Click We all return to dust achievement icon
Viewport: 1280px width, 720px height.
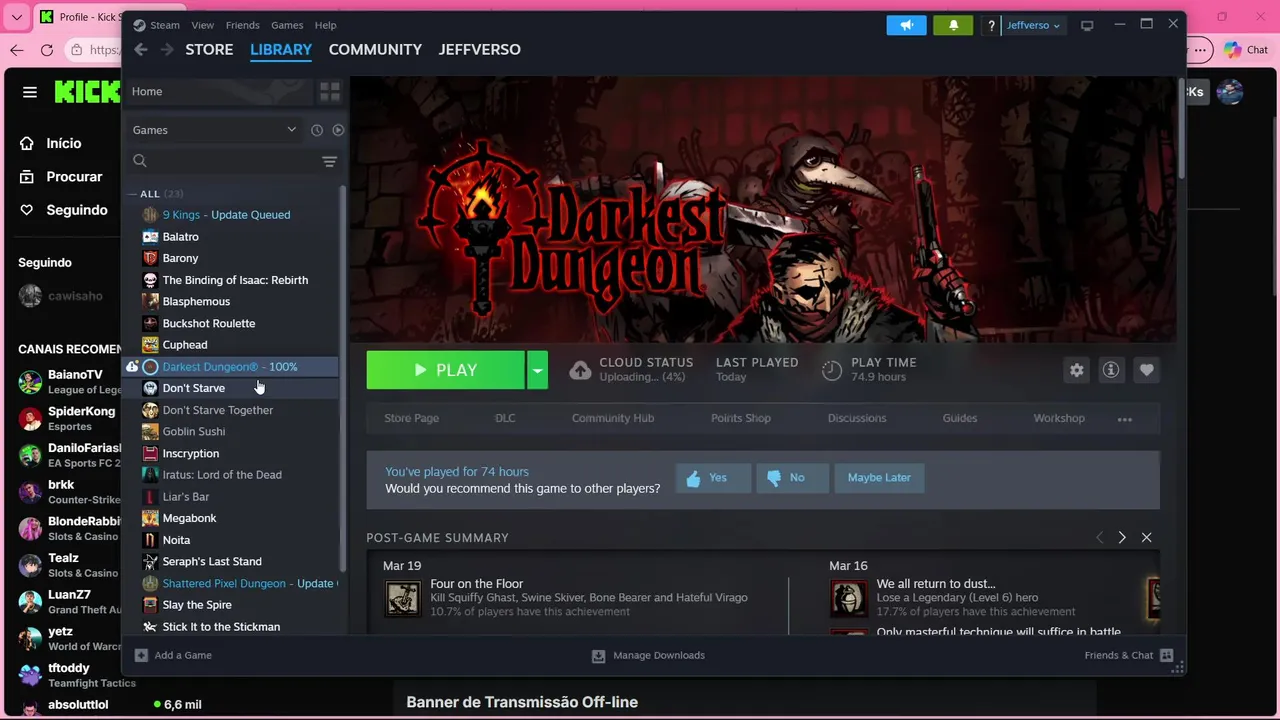(x=848, y=598)
